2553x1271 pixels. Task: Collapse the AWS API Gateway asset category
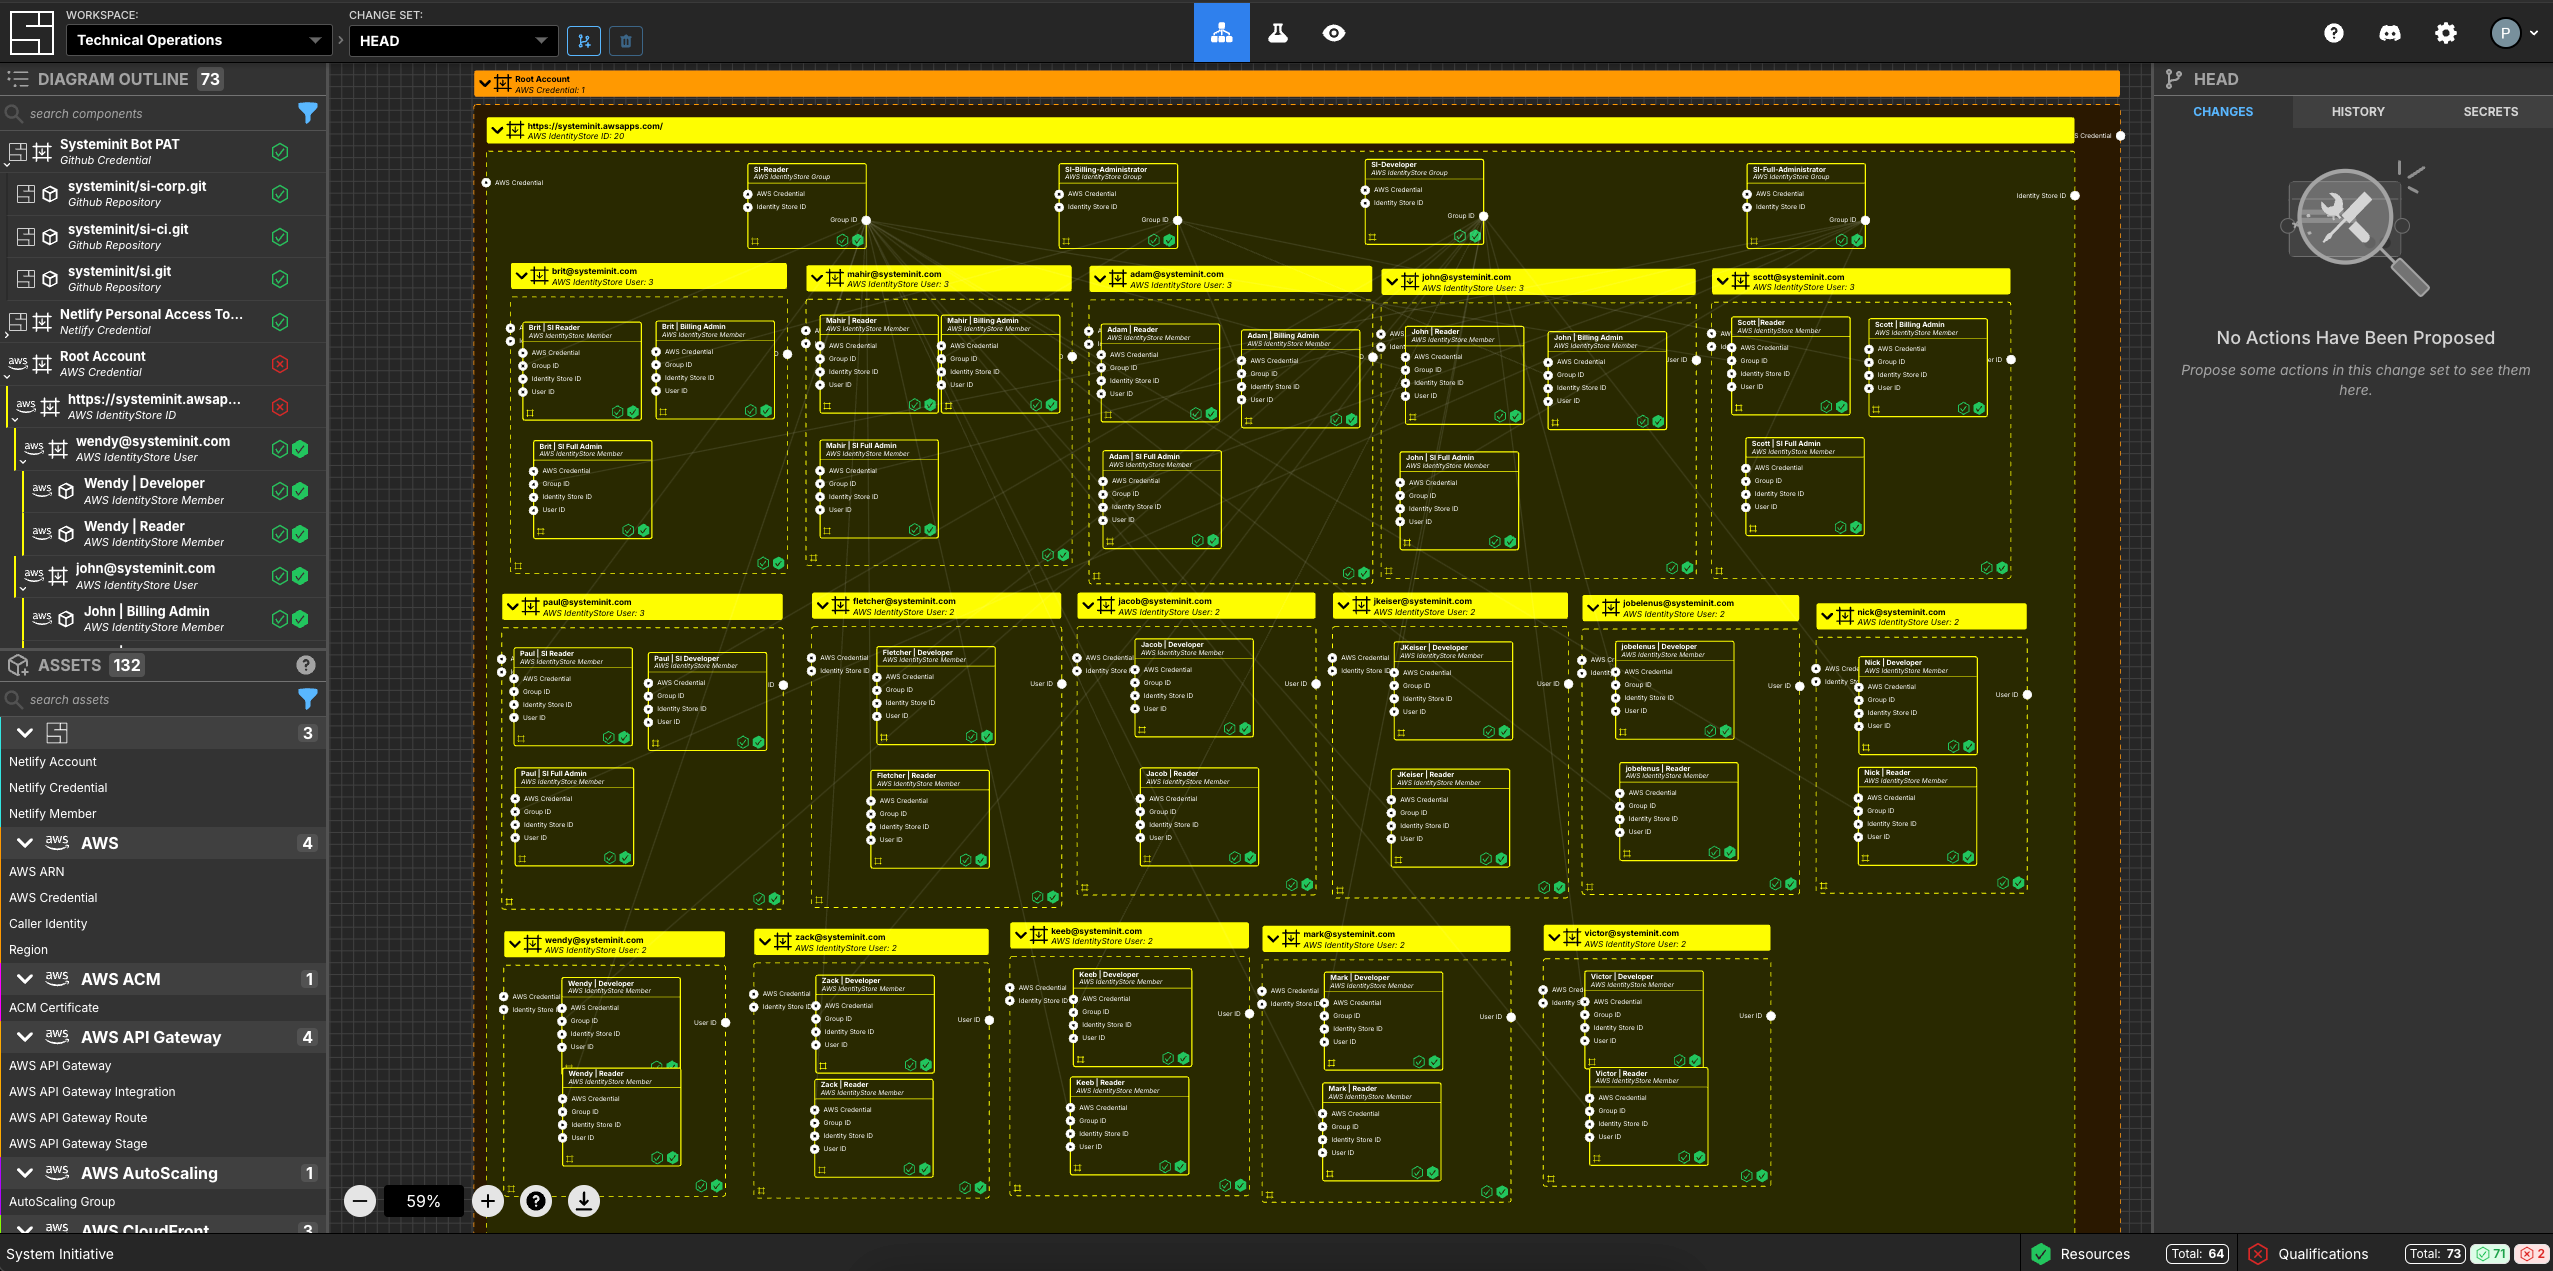(x=25, y=1037)
